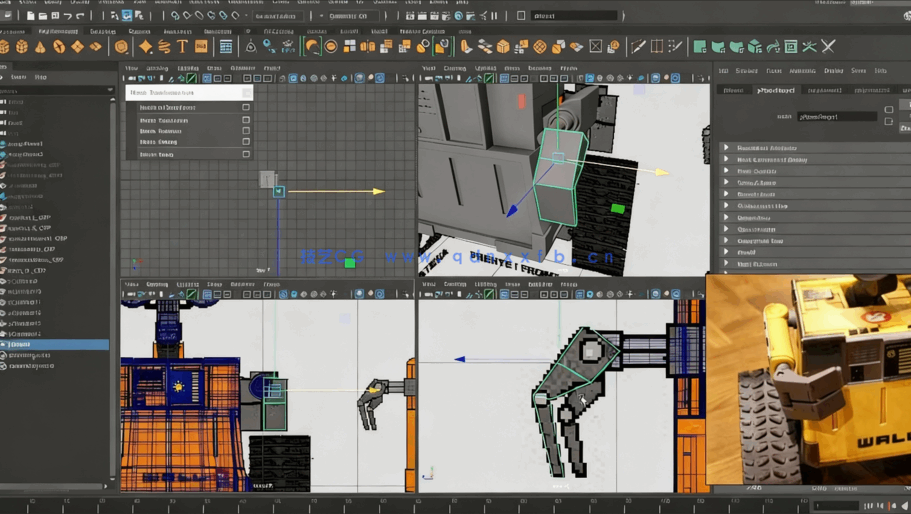Tick the first checkbox in the floating options panel

(x=246, y=107)
